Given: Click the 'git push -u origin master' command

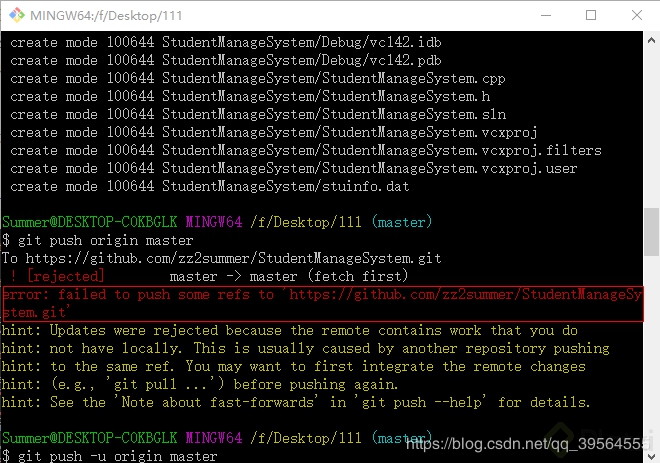Looking at the screenshot, I should (x=117, y=456).
